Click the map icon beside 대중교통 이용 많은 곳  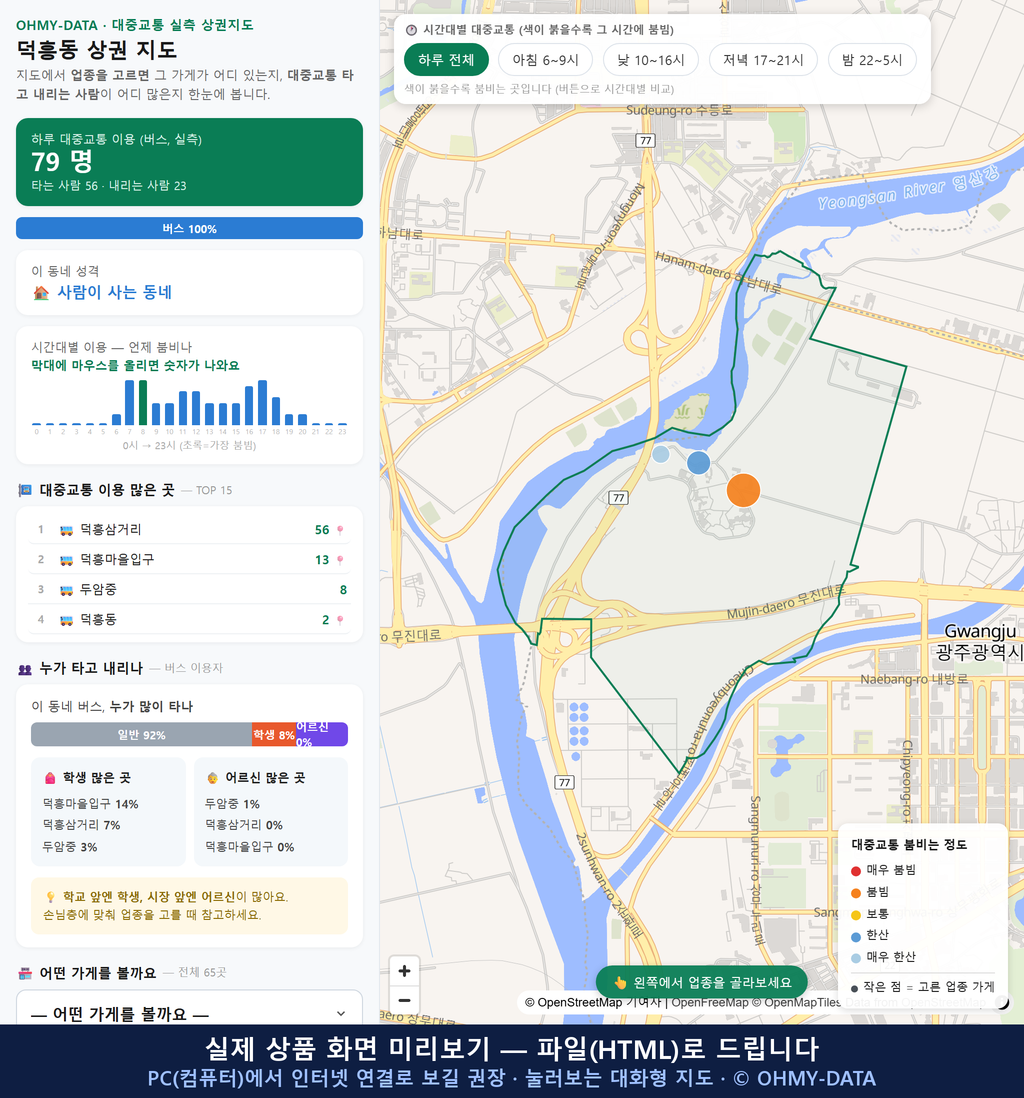[25, 490]
